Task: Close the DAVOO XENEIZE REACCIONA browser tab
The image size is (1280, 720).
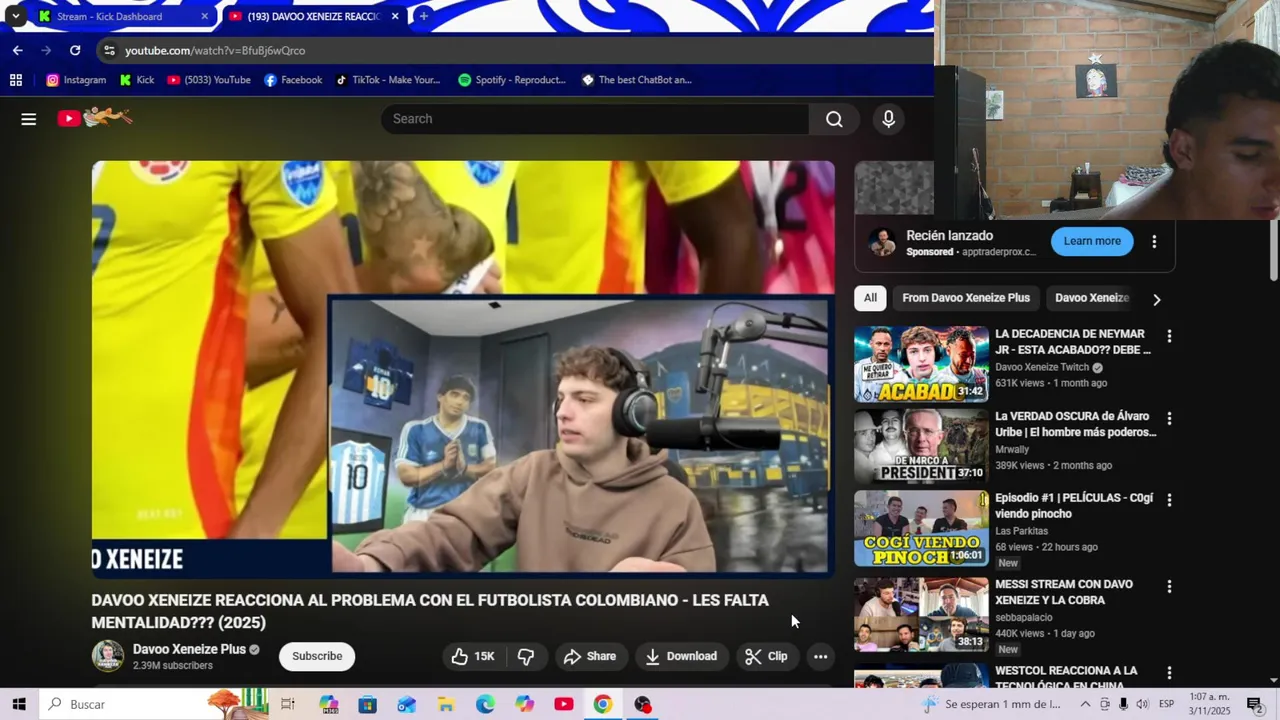Action: 395,17
